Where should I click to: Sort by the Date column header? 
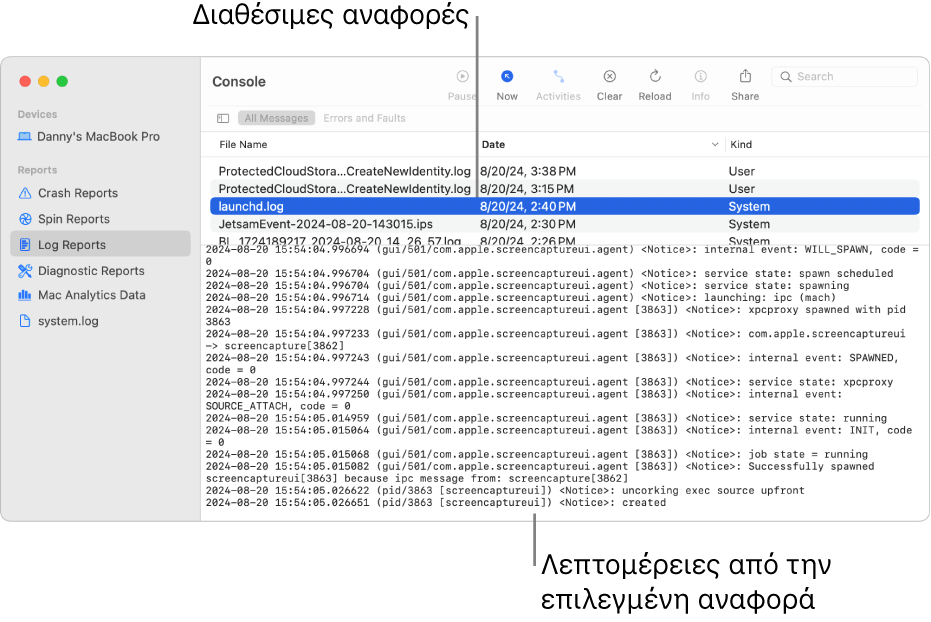(493, 144)
